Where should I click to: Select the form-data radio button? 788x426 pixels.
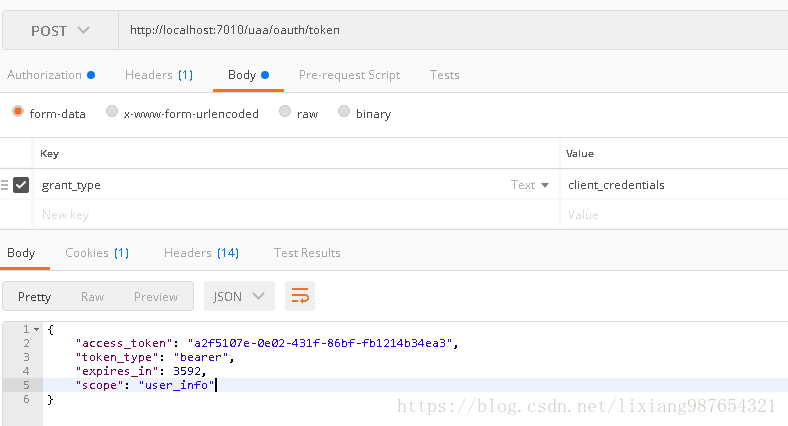(18, 111)
